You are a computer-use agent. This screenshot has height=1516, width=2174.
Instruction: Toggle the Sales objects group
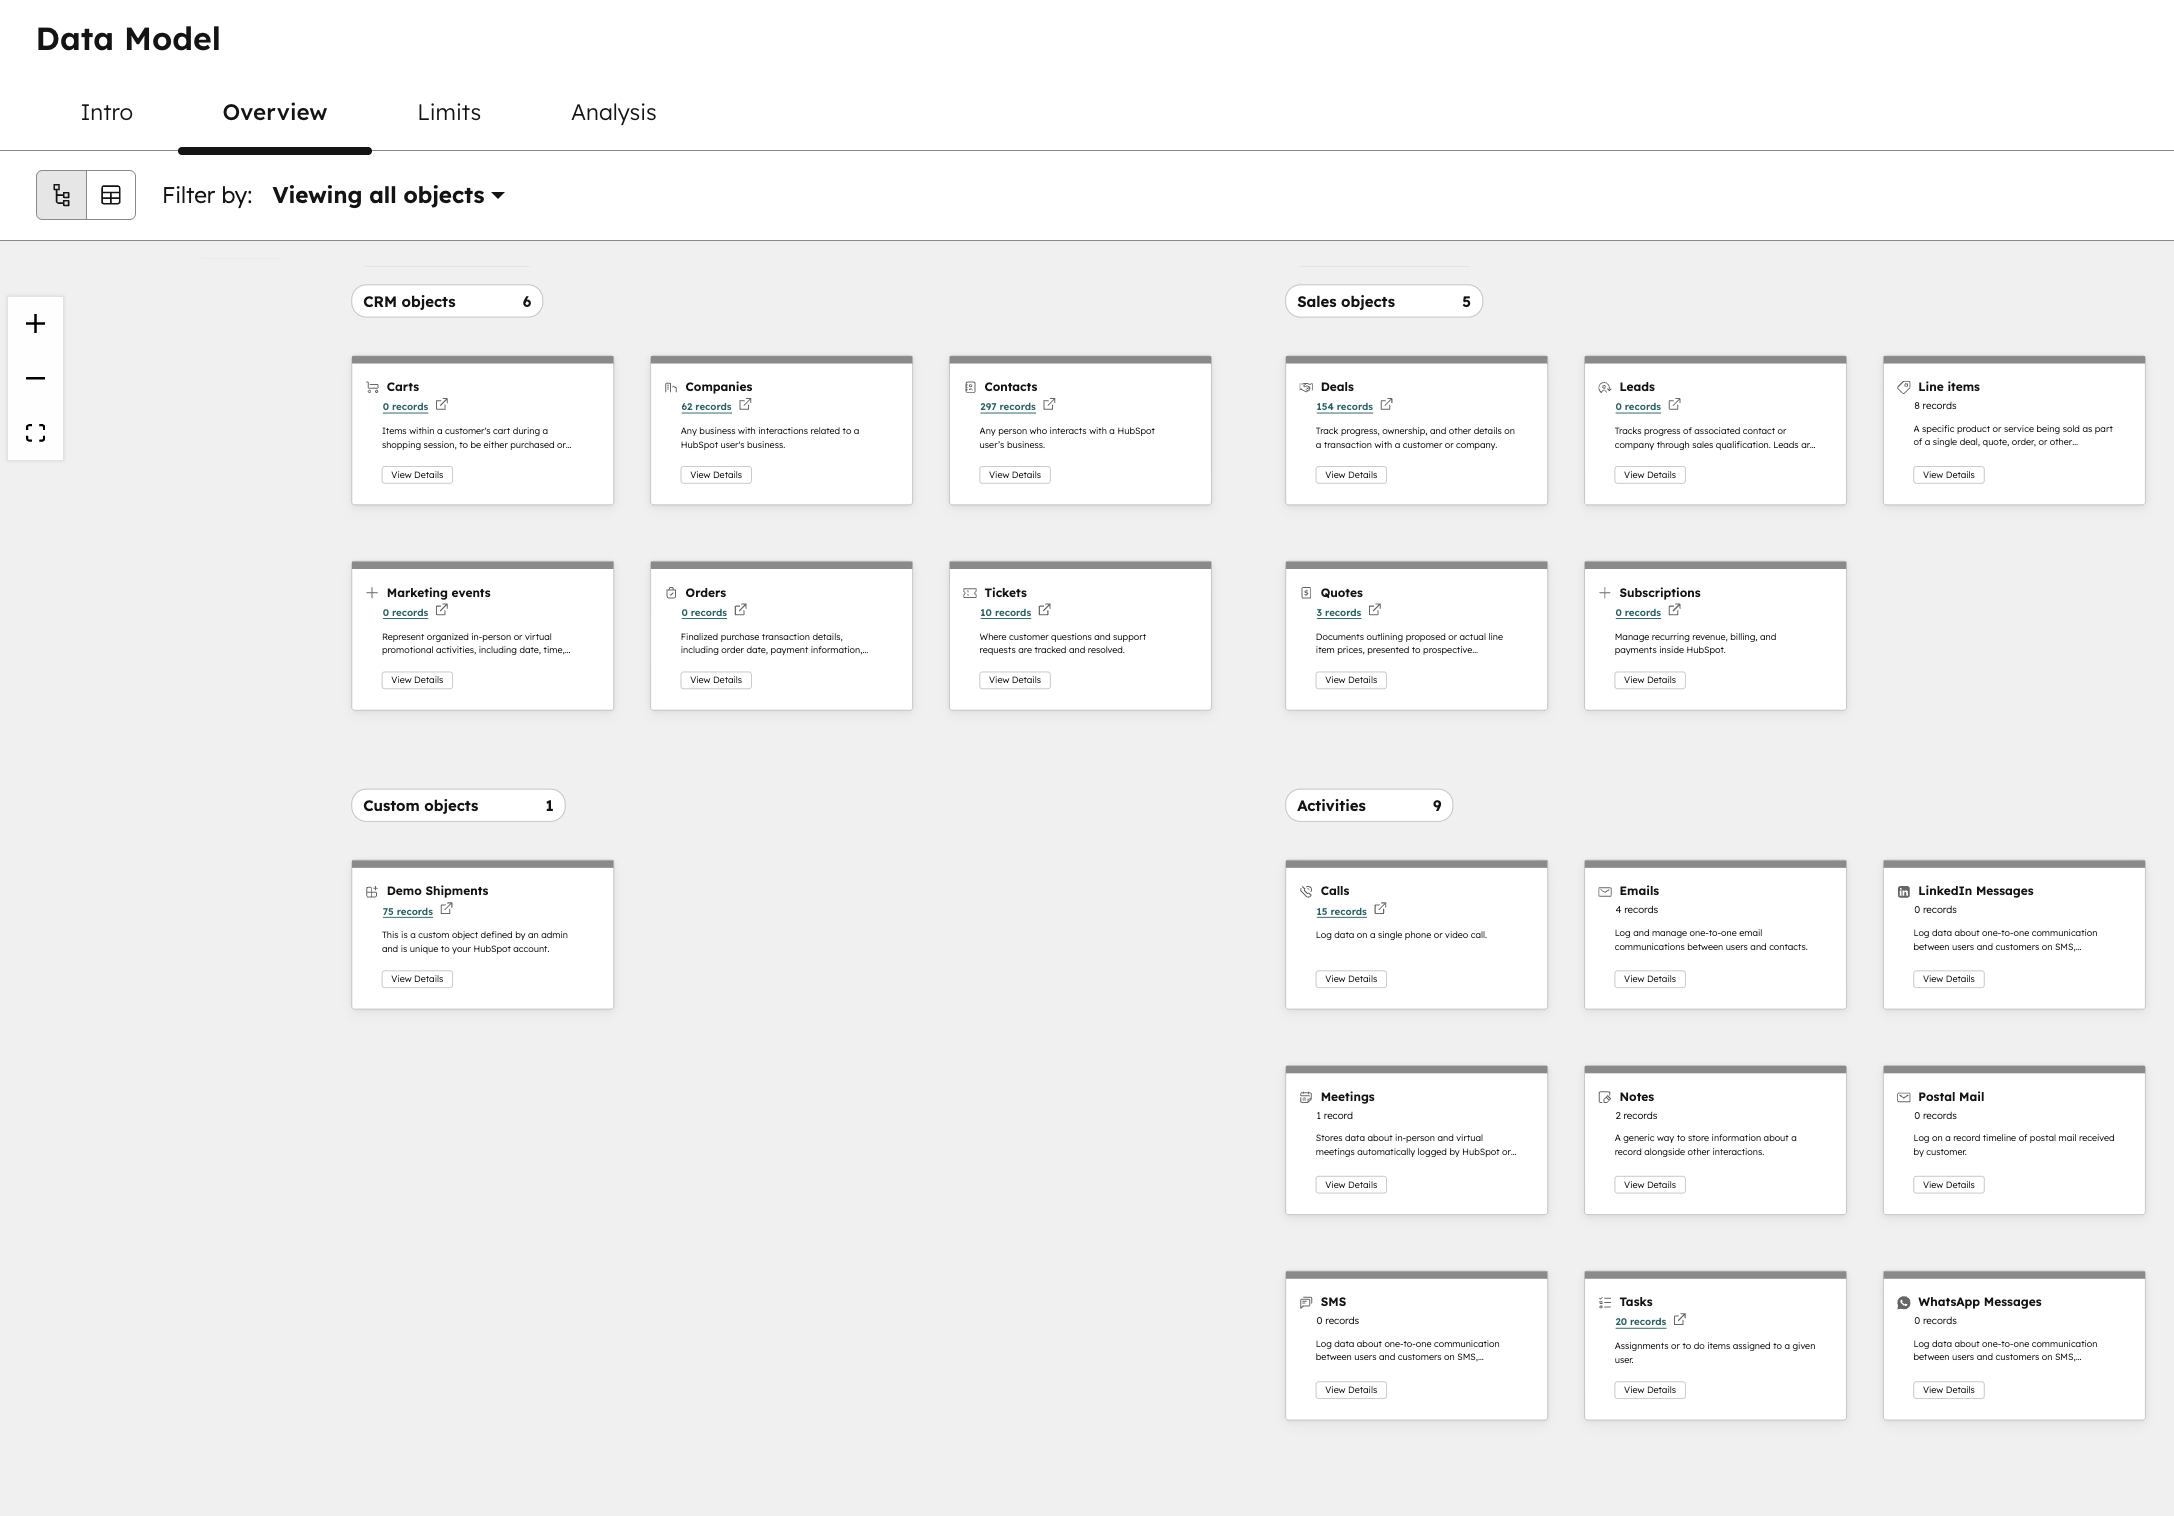pyautogui.click(x=1382, y=302)
